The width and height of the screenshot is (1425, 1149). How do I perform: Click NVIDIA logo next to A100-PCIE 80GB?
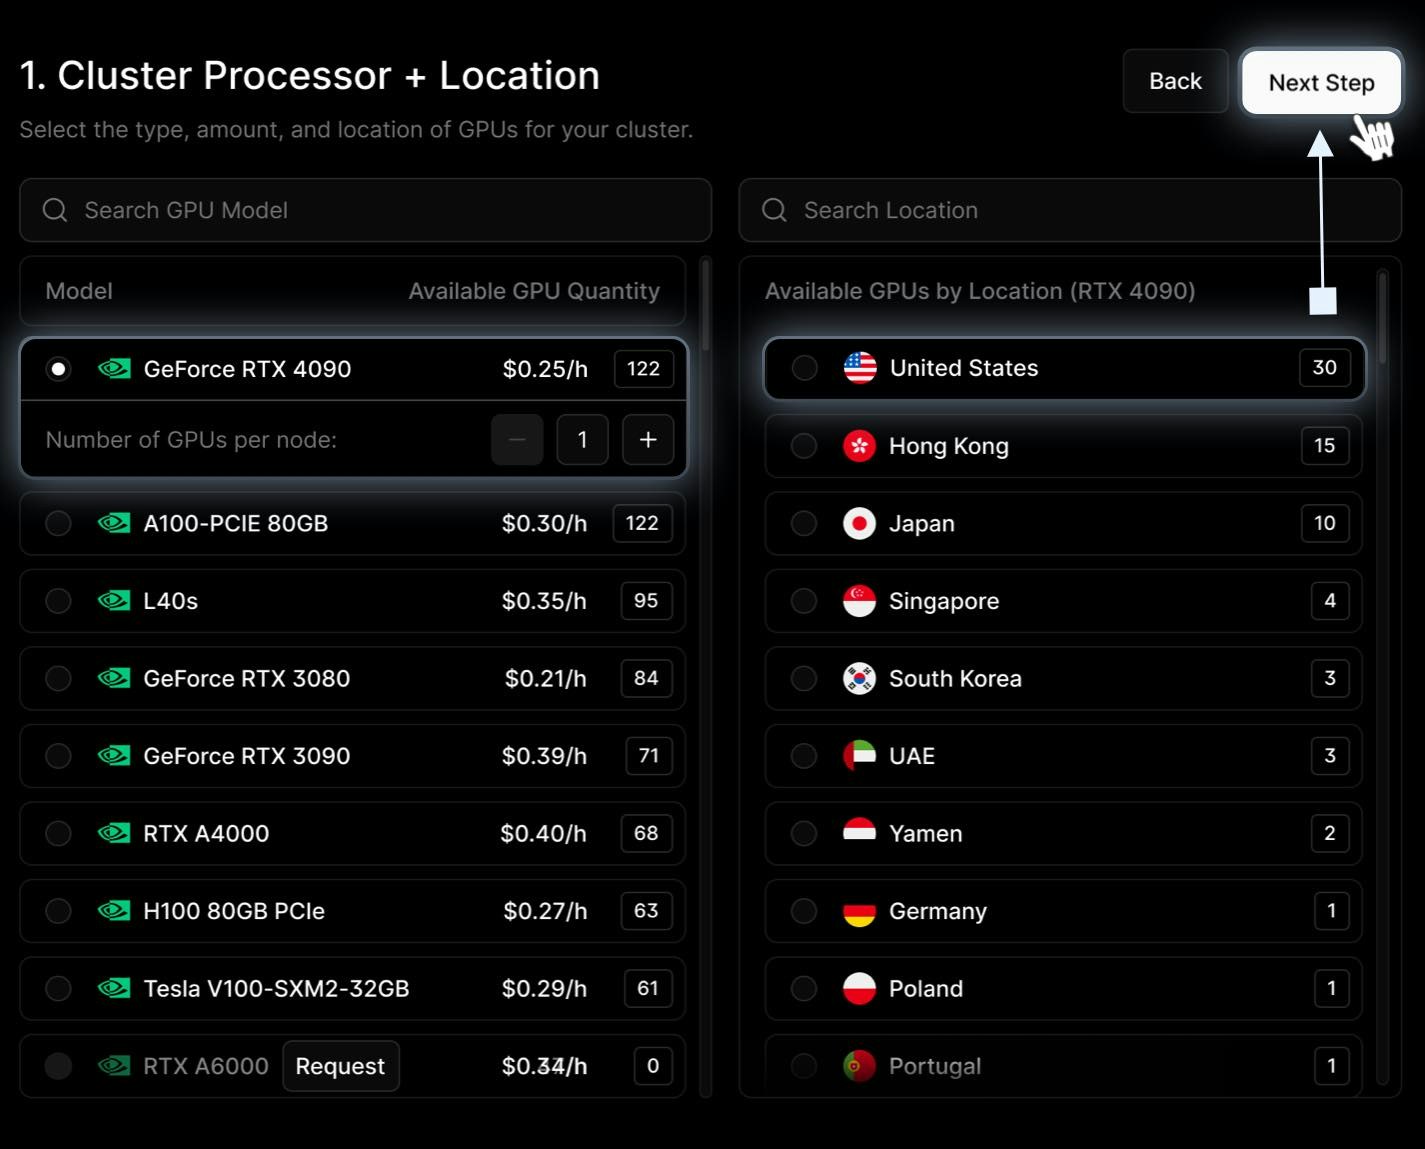[x=114, y=523]
